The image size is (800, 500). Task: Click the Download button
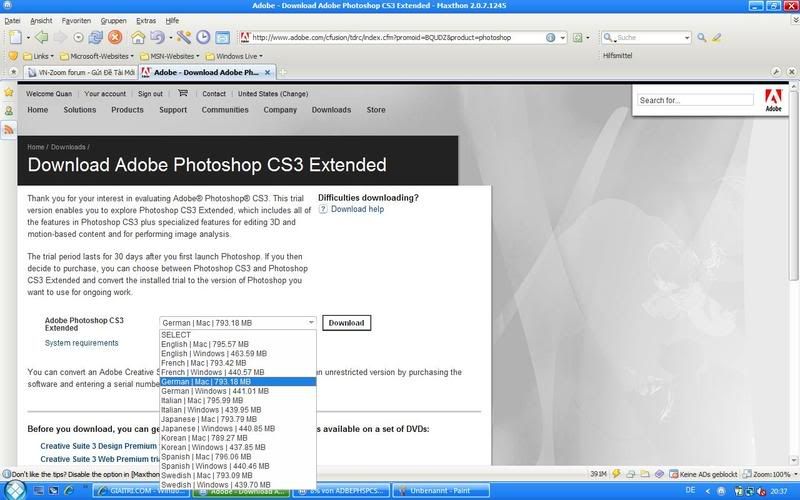tap(346, 323)
